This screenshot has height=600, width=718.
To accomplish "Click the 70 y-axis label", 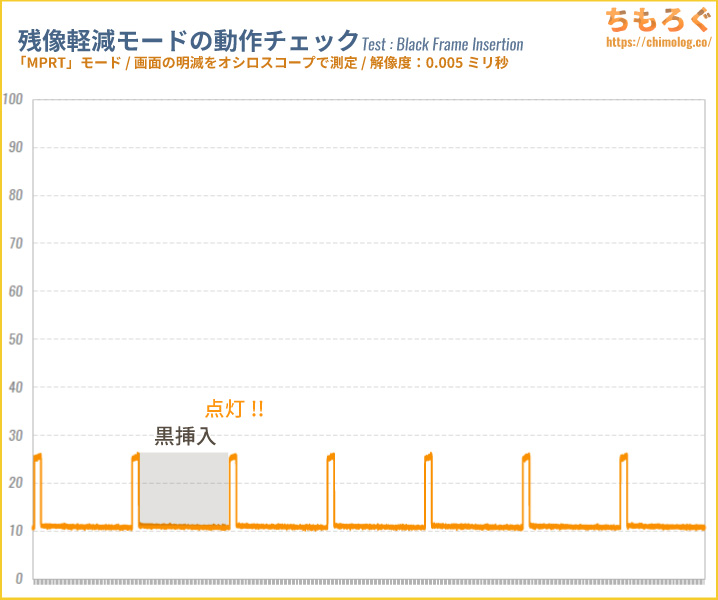I will coord(16,243).
